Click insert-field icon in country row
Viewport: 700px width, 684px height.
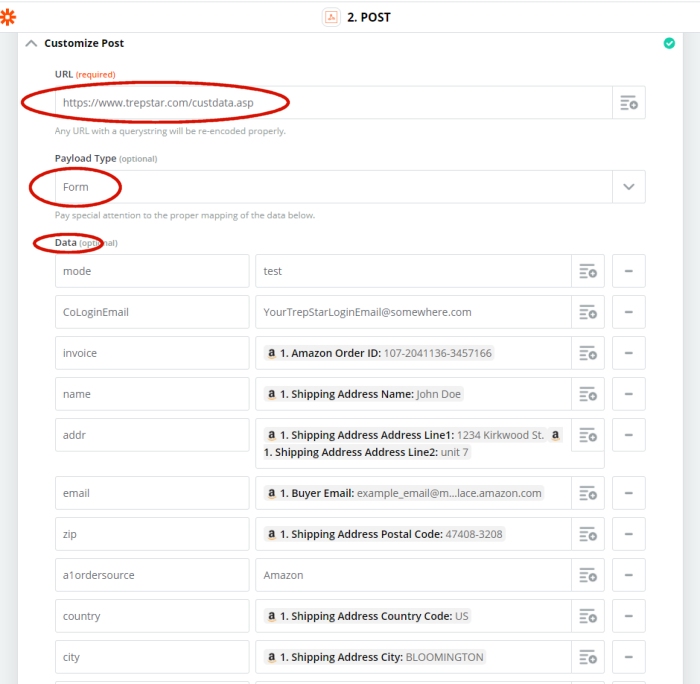[588, 616]
